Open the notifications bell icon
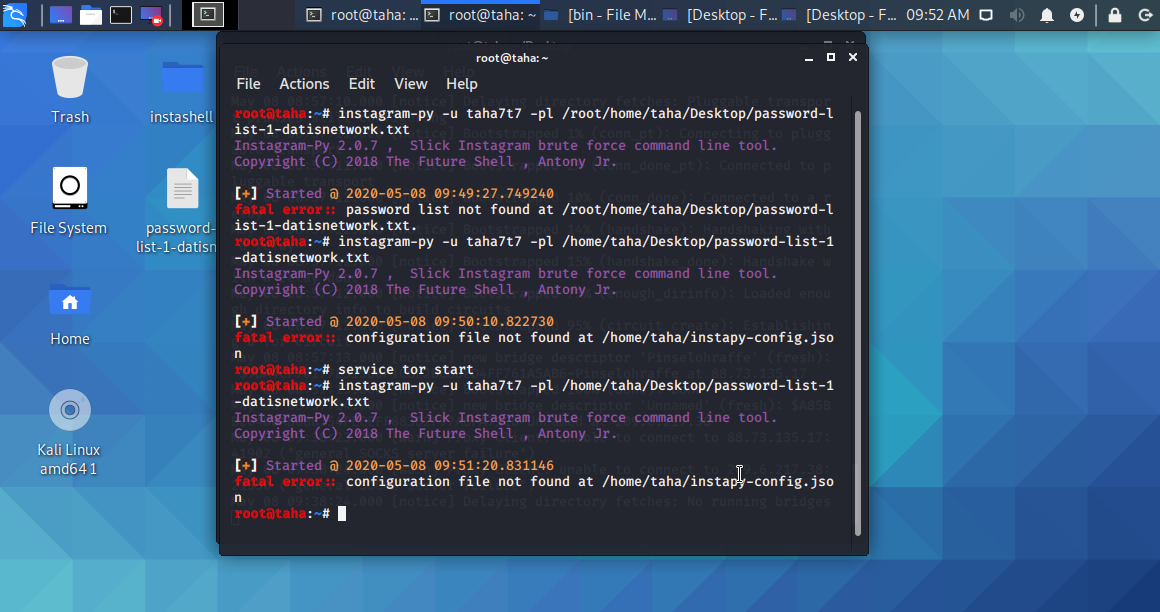1160x612 pixels. click(x=1047, y=15)
